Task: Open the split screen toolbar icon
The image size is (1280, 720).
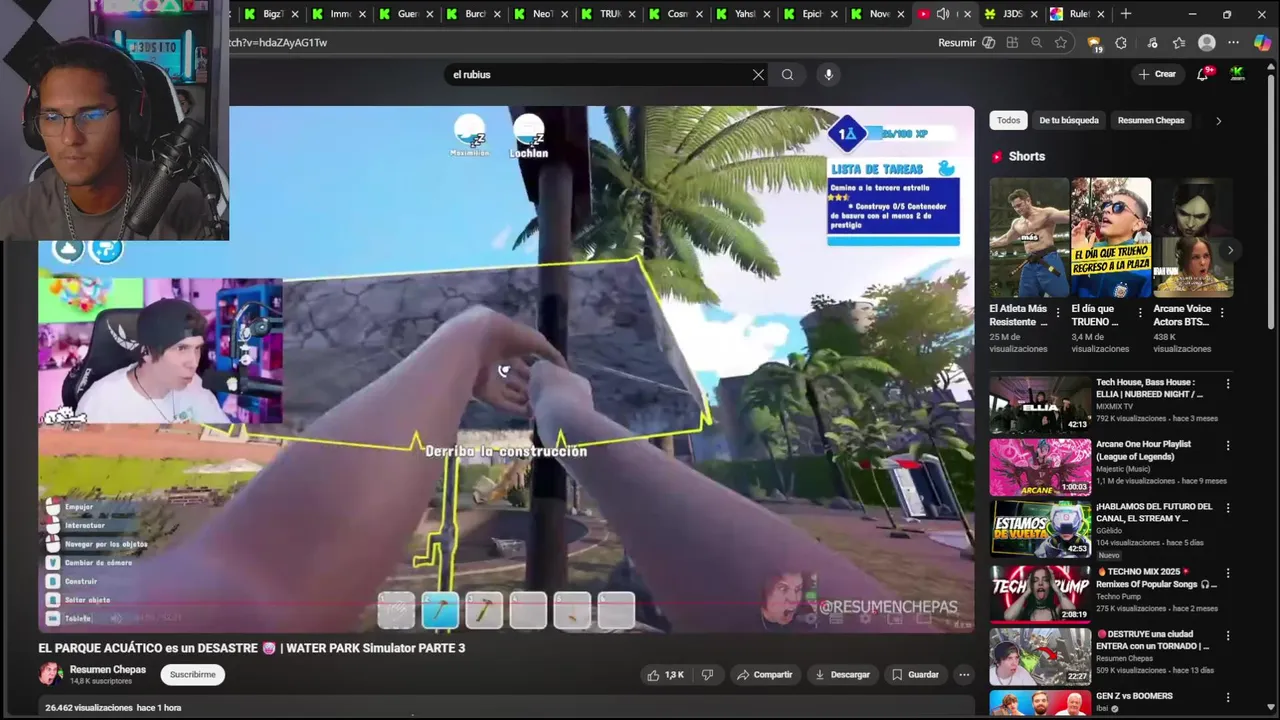Action: coord(1012,43)
